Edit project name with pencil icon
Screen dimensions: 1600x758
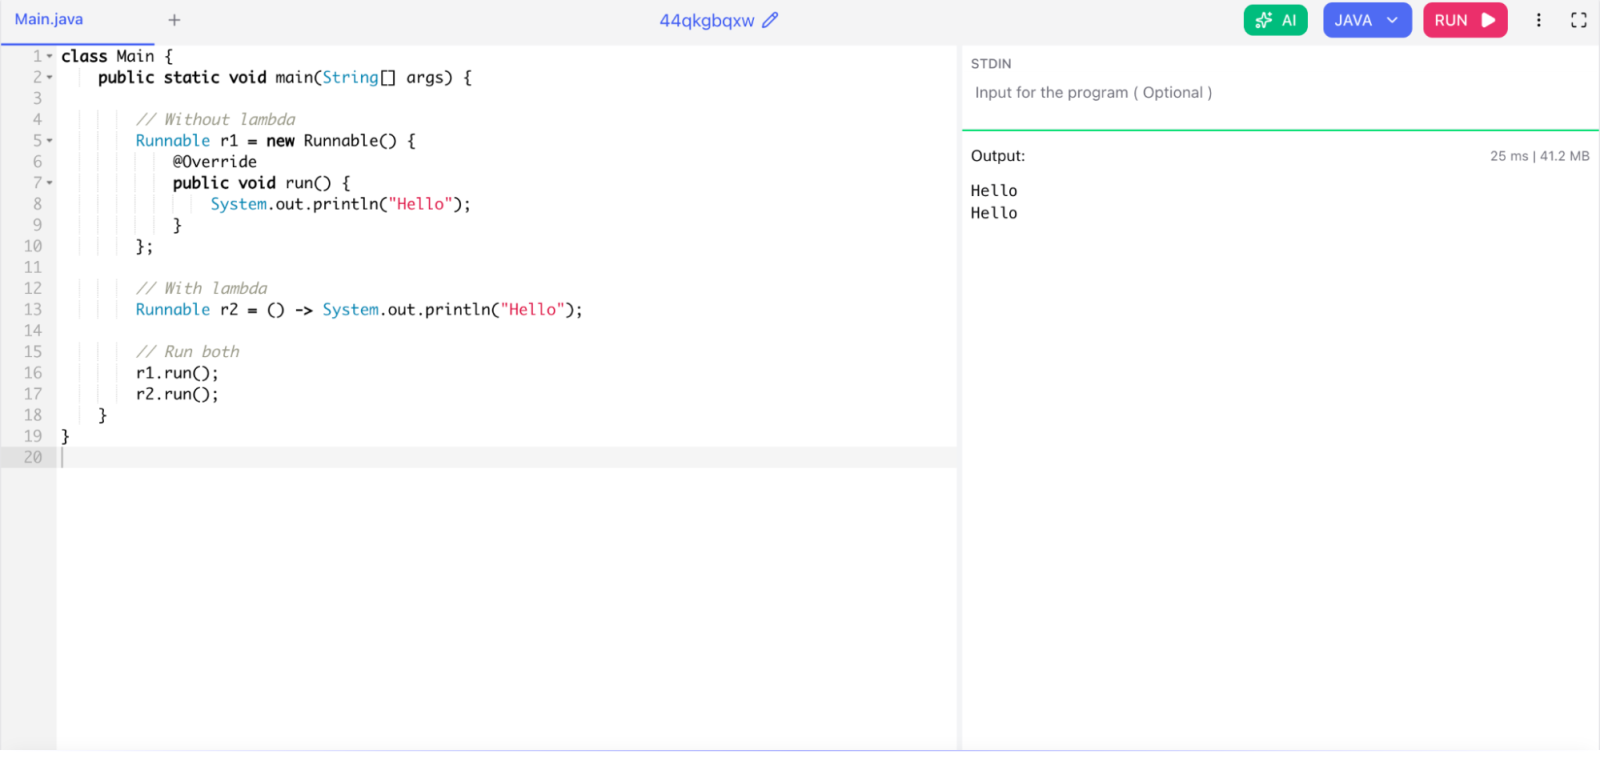tap(770, 20)
